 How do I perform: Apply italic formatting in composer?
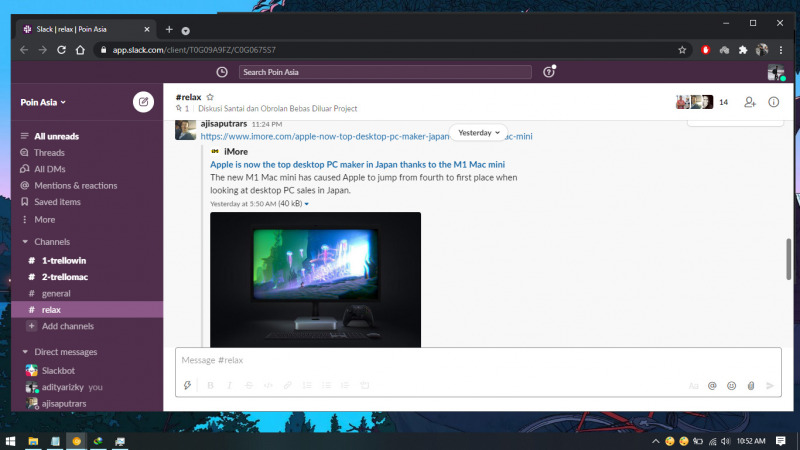click(230, 385)
